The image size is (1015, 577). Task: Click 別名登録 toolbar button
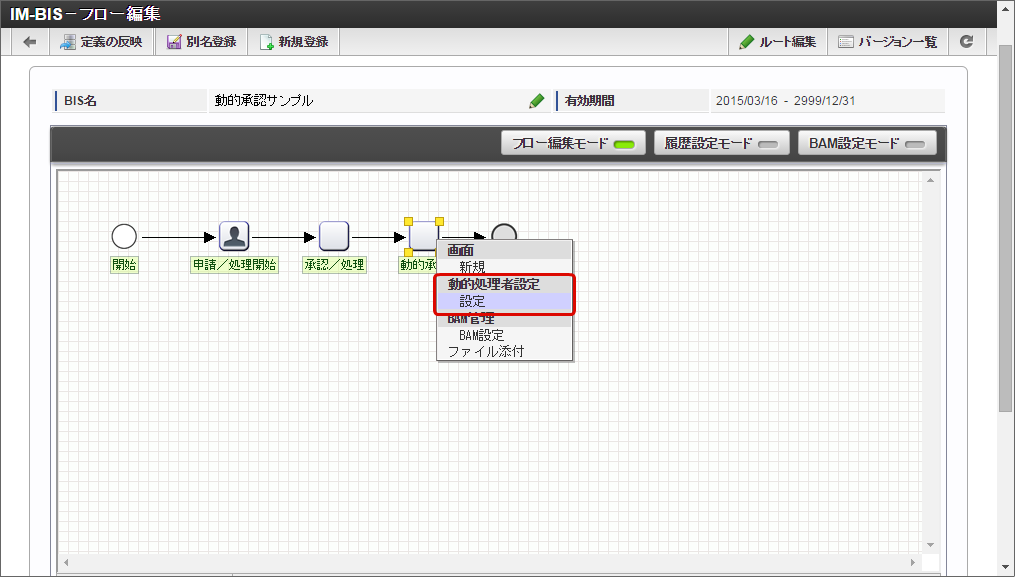click(201, 42)
